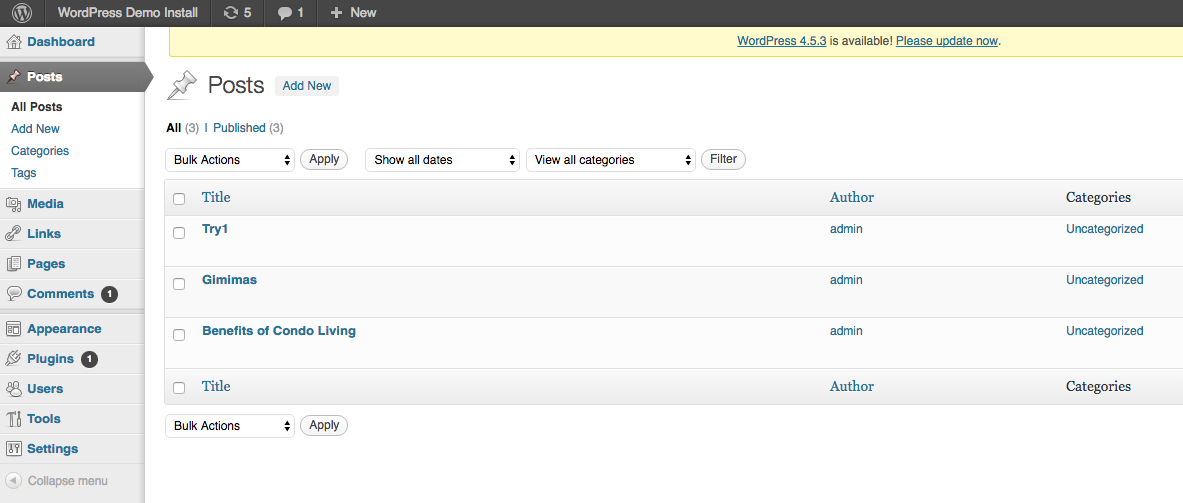Open the bottom Bulk Actions dropdown
The height and width of the screenshot is (503, 1183).
pyautogui.click(x=230, y=426)
